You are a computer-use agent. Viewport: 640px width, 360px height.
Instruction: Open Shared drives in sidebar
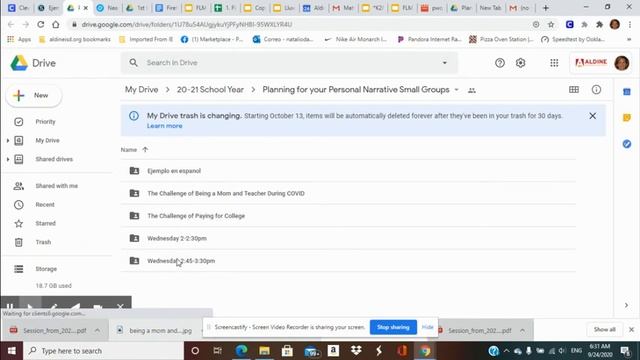pos(54,159)
